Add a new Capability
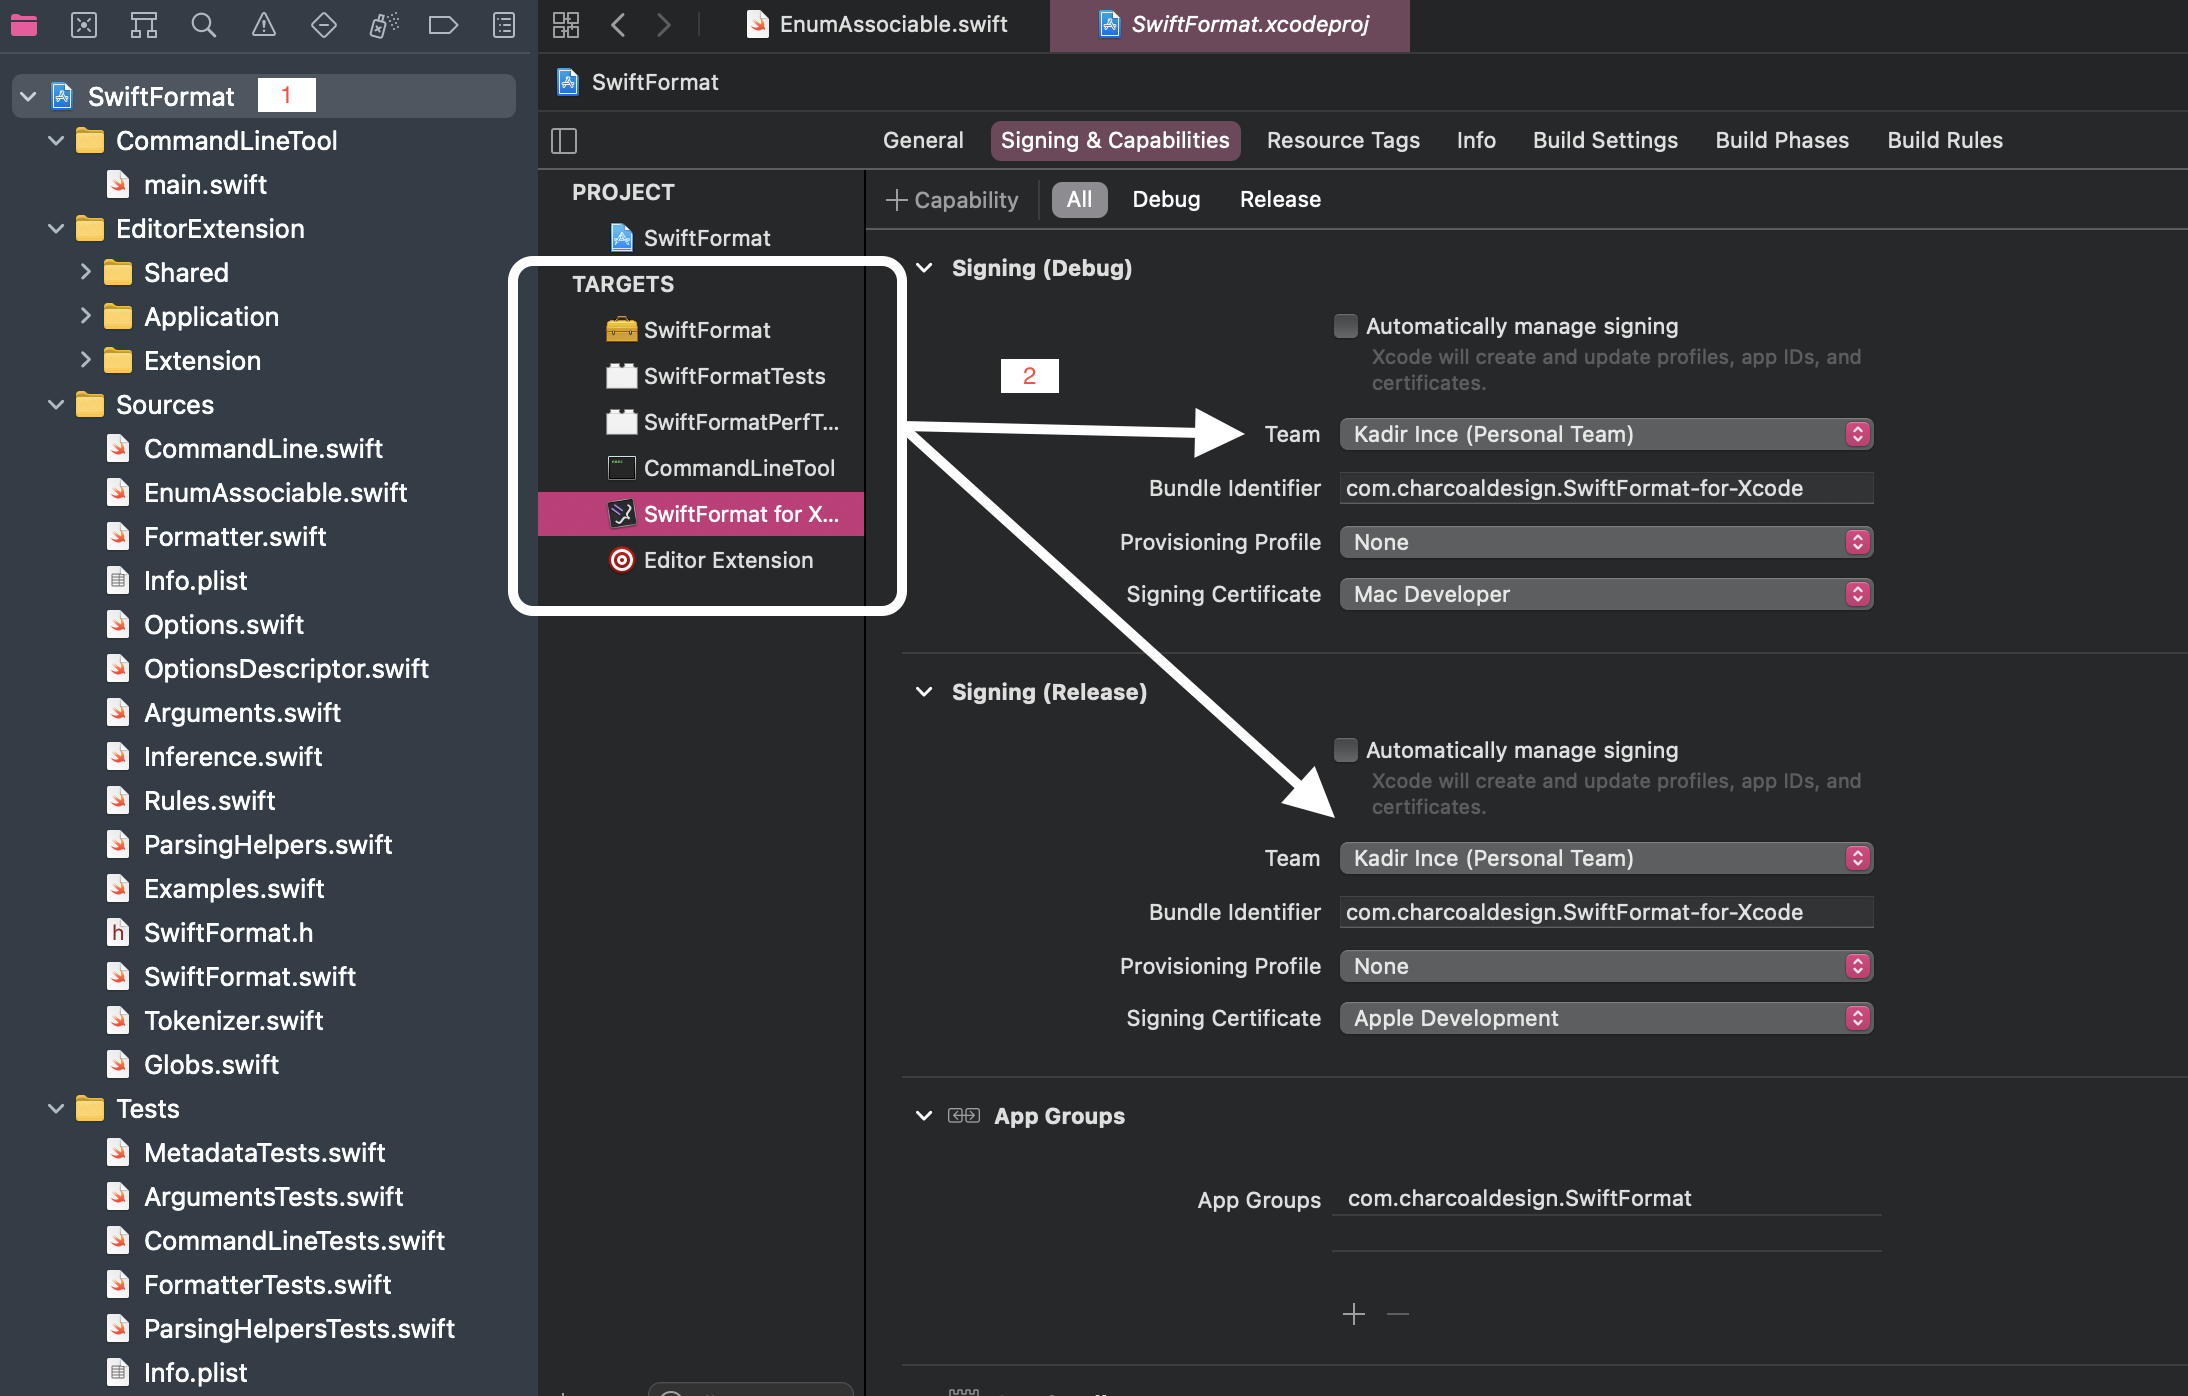Viewport: 2188px width, 1396px height. coord(952,200)
